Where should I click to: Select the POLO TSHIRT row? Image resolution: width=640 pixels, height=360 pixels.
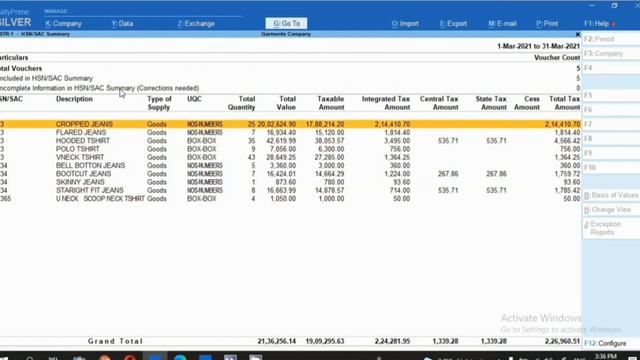pyautogui.click(x=290, y=149)
